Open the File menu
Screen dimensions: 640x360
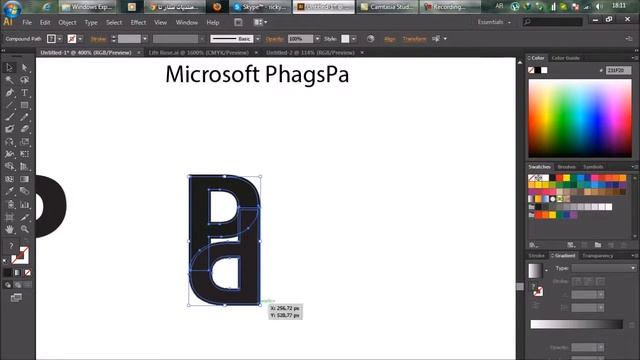[x=27, y=22]
